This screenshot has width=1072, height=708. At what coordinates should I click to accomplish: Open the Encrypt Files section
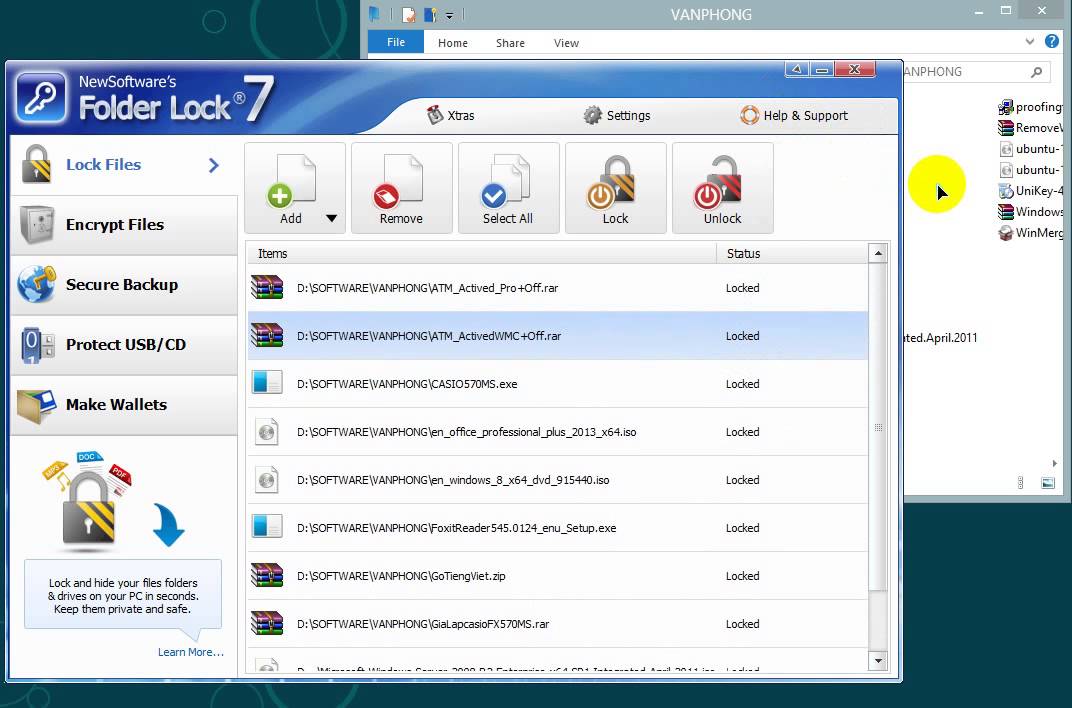[x=124, y=225]
